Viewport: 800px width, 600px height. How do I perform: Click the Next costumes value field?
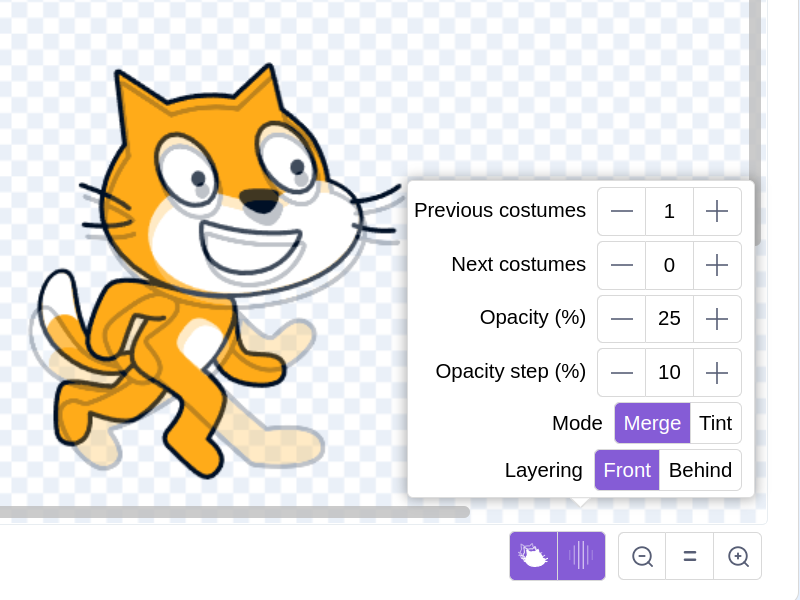(669, 265)
